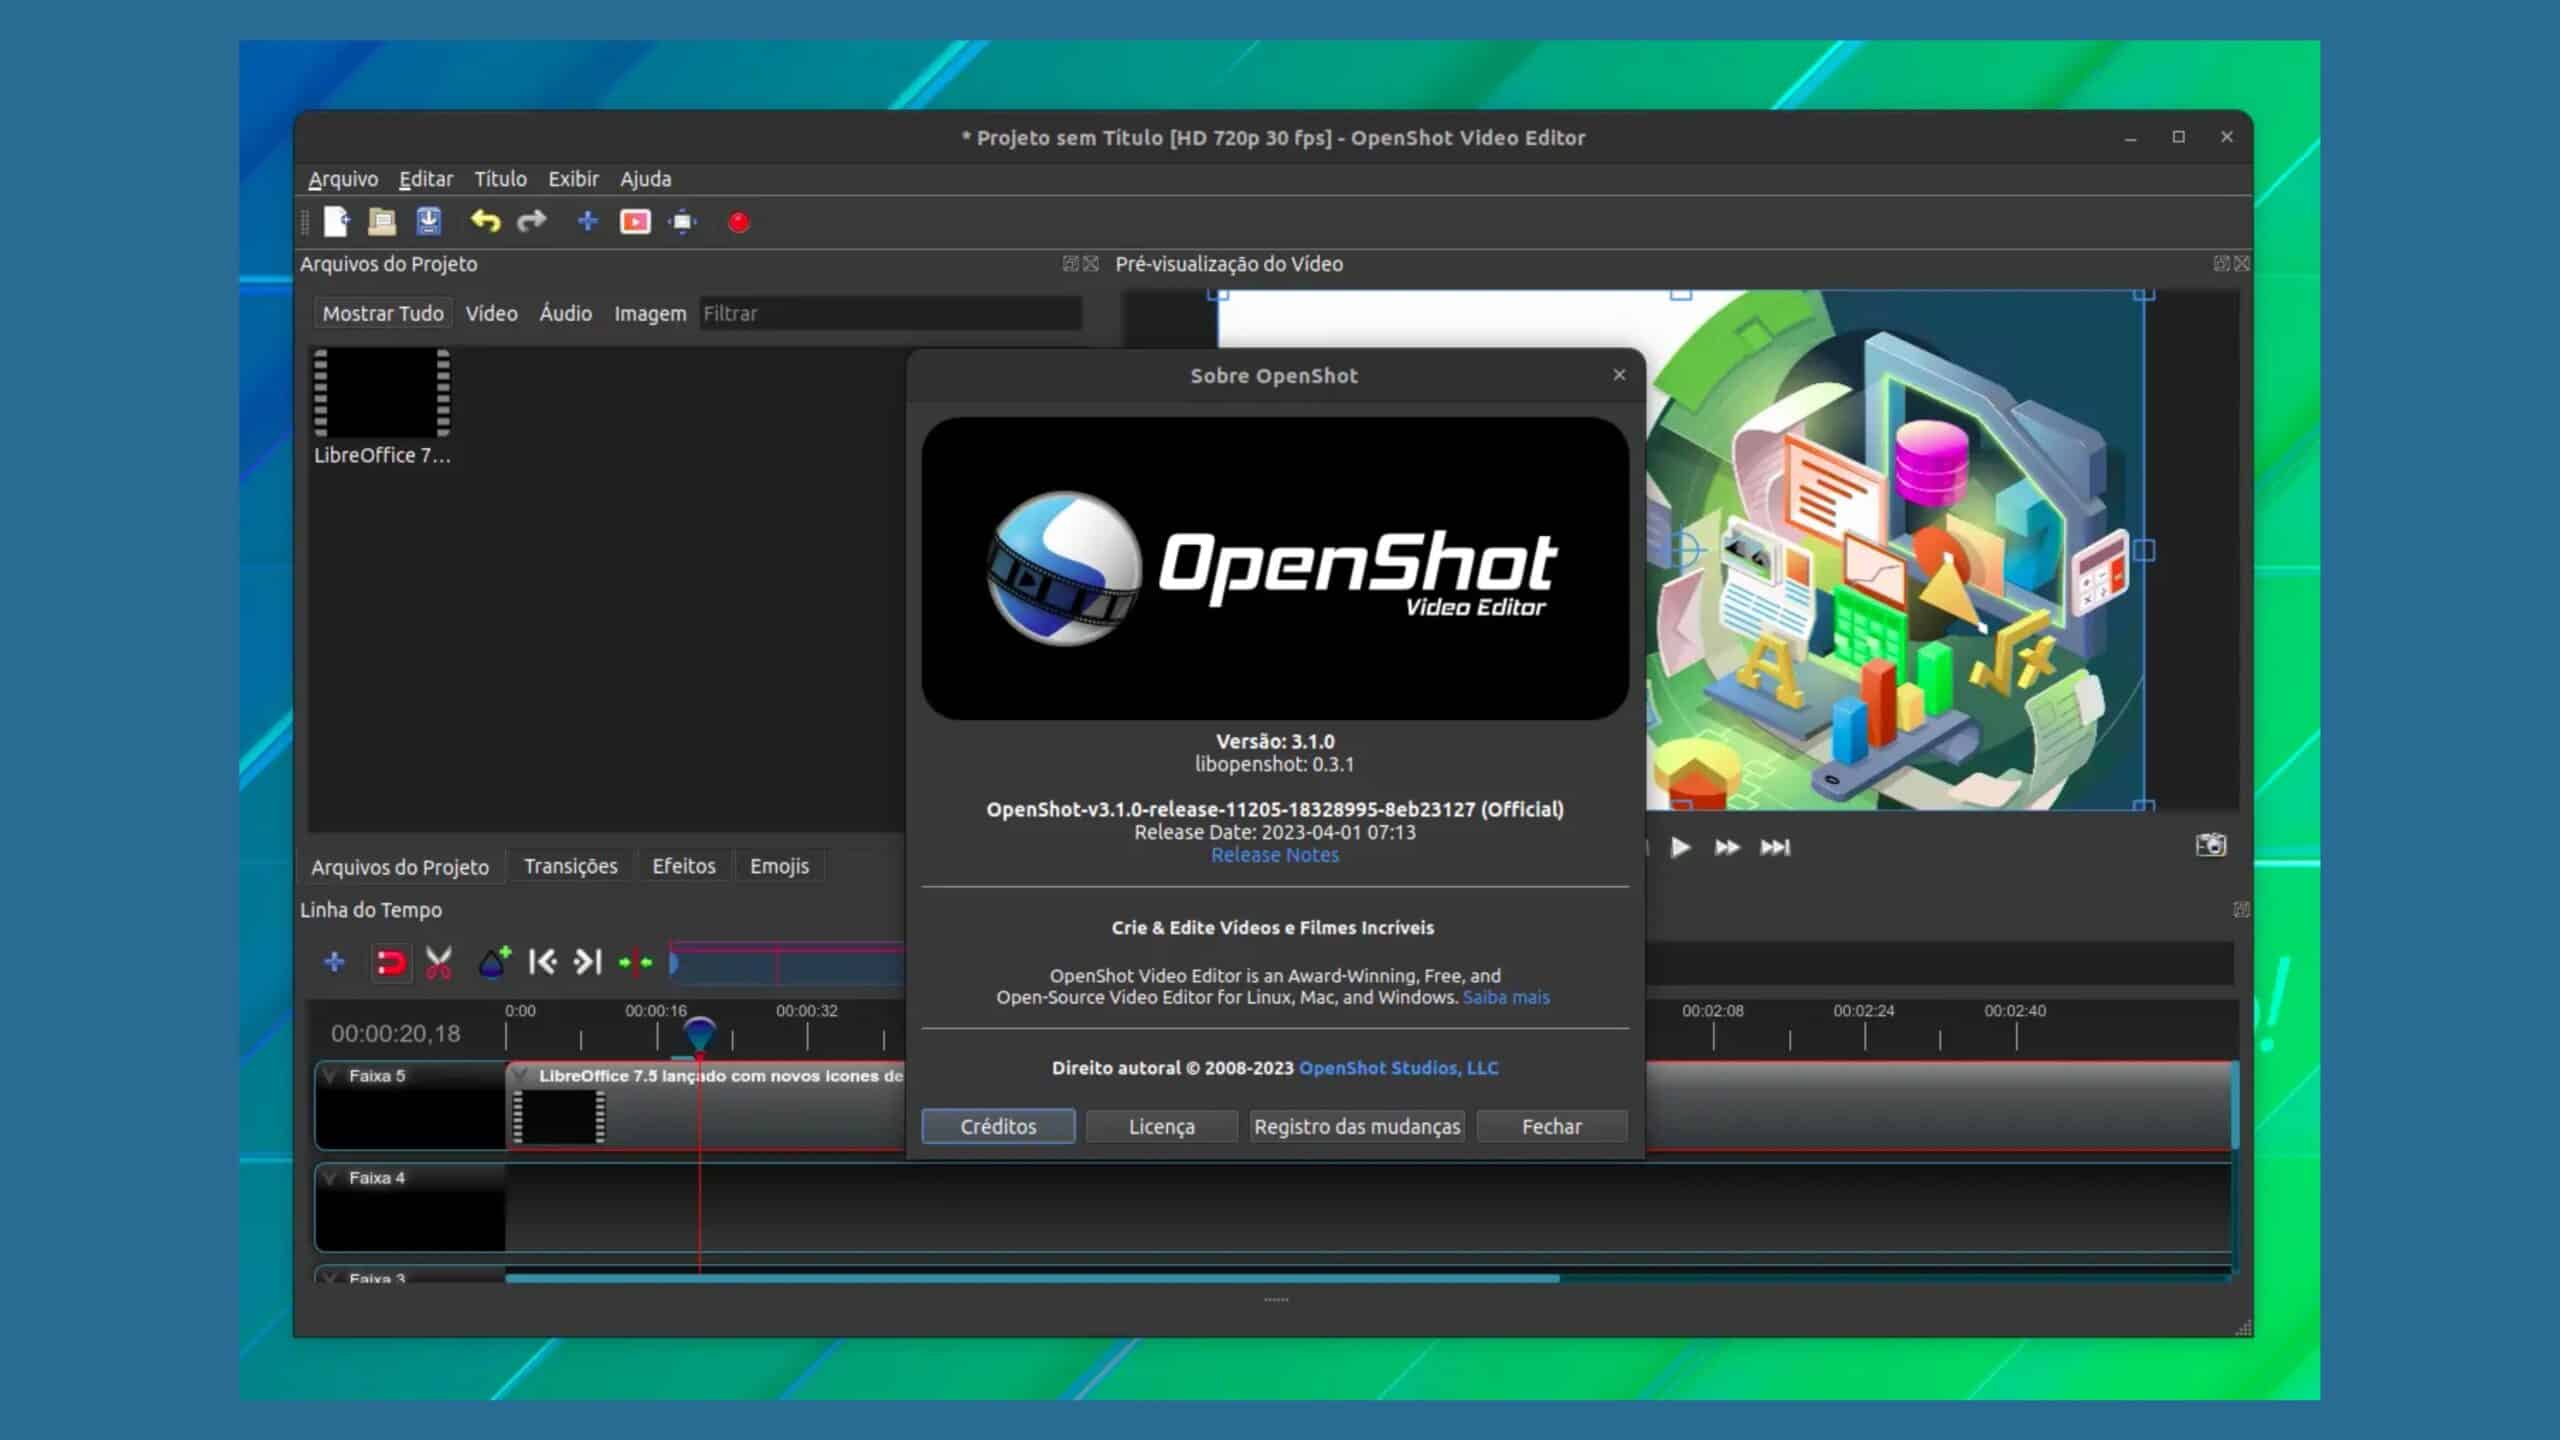The height and width of the screenshot is (1440, 2560).
Task: Click the yellow Undo arrow
Action: click(485, 221)
